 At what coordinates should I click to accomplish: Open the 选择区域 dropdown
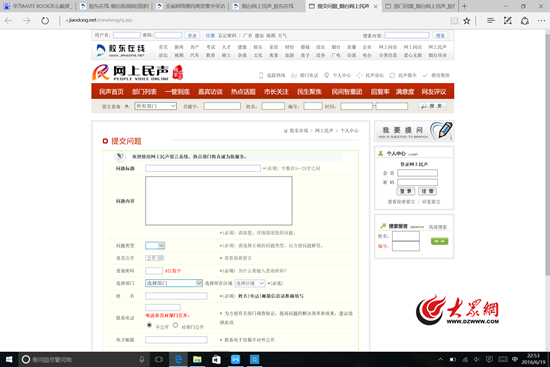pyautogui.click(x=250, y=283)
